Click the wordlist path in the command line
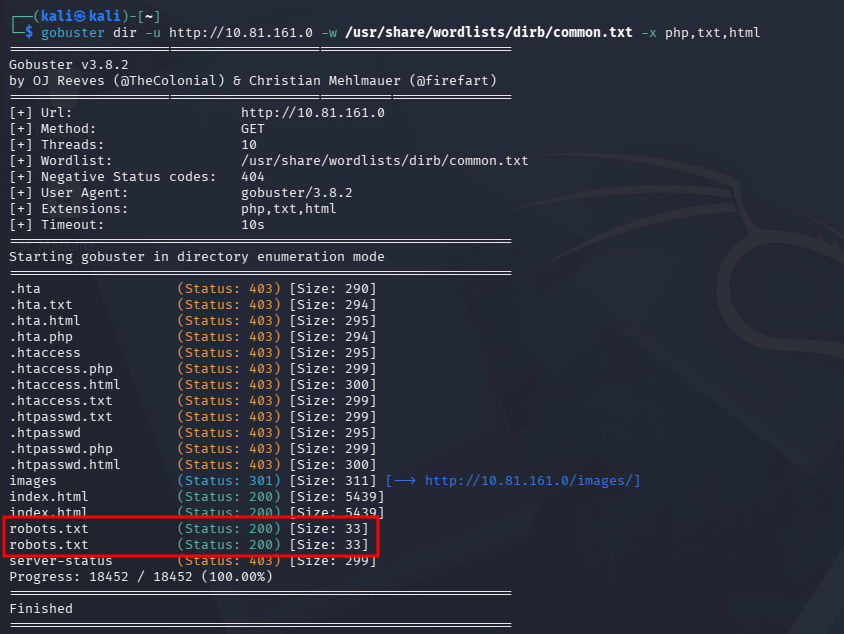This screenshot has width=844, height=634. click(489, 33)
